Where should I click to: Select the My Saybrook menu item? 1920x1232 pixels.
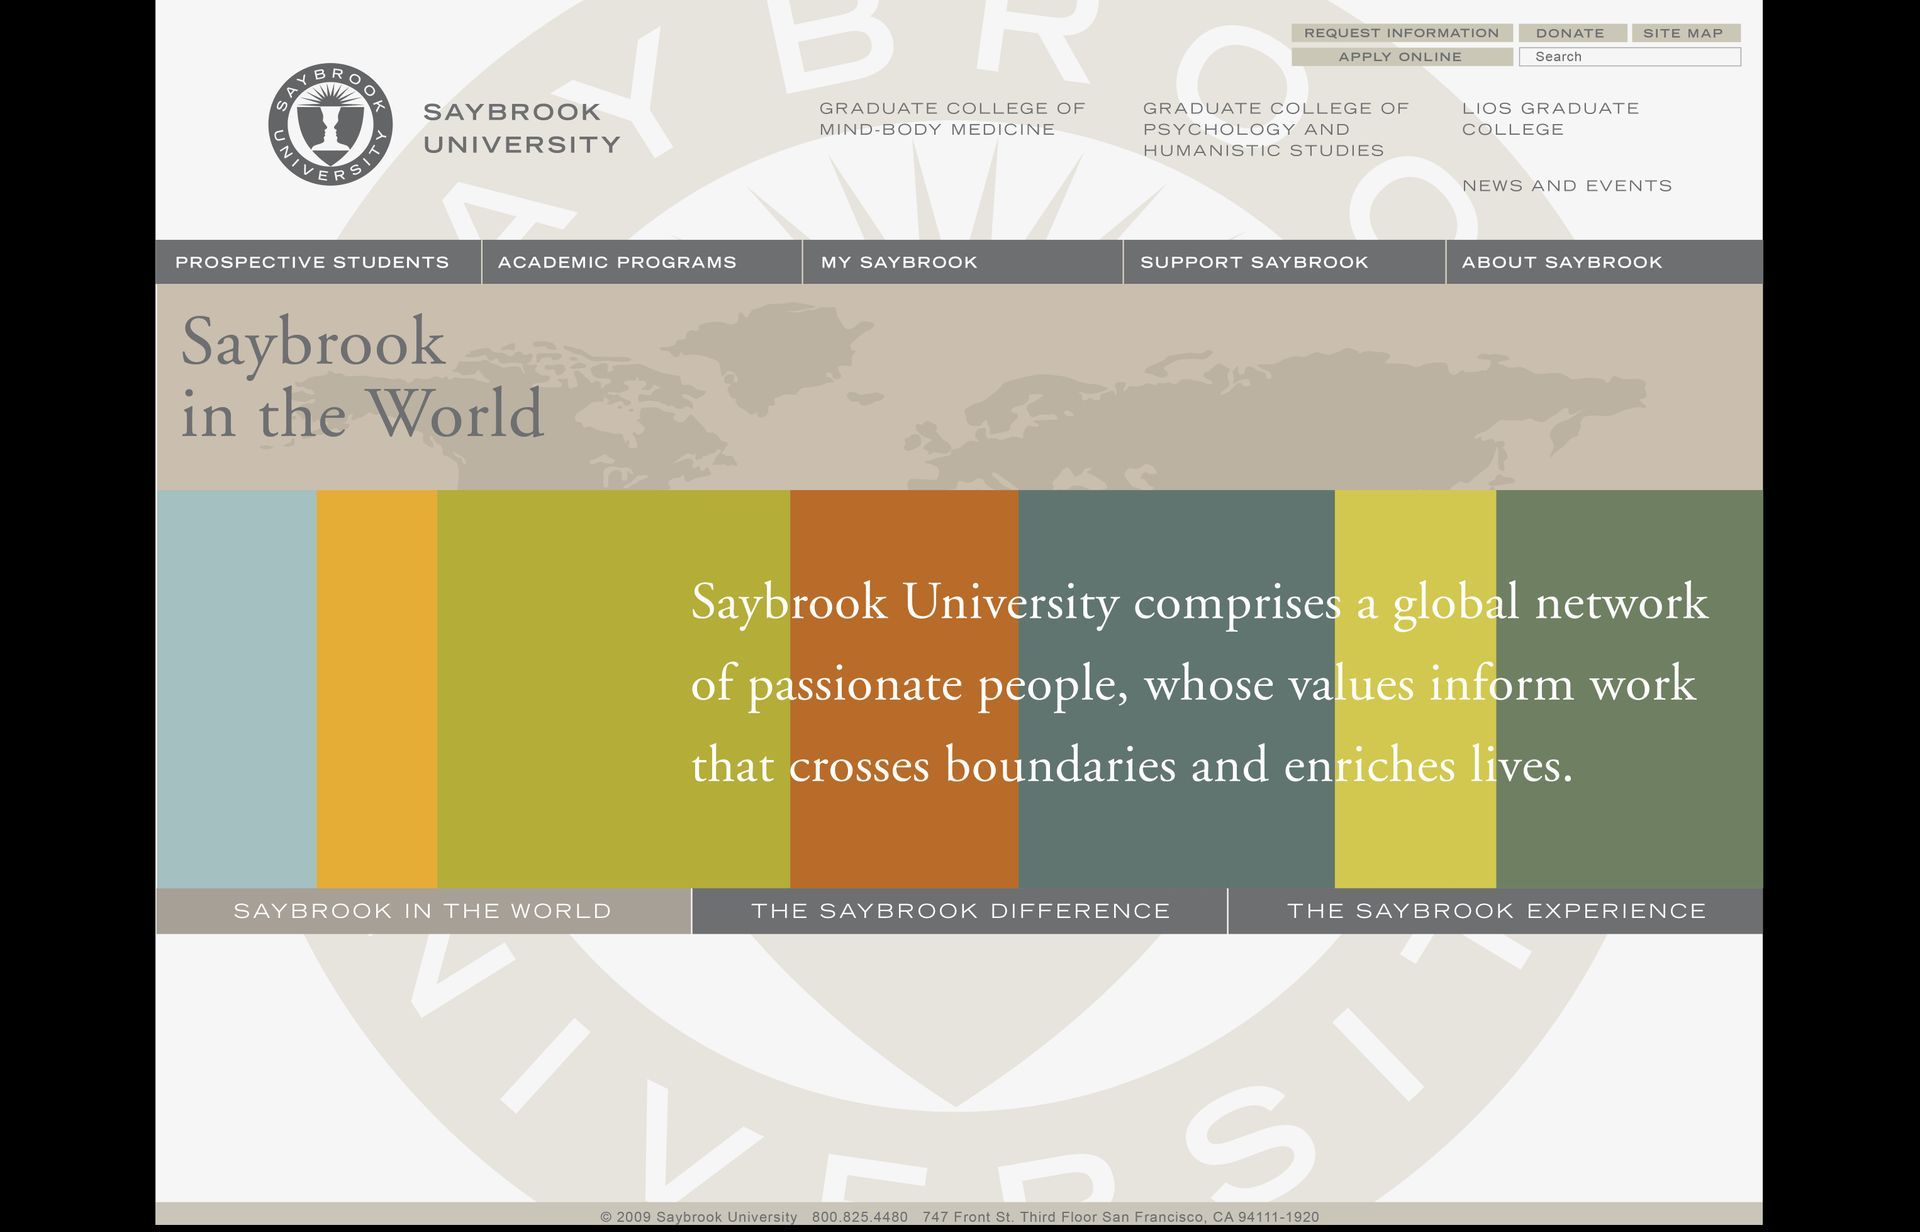pos(899,262)
